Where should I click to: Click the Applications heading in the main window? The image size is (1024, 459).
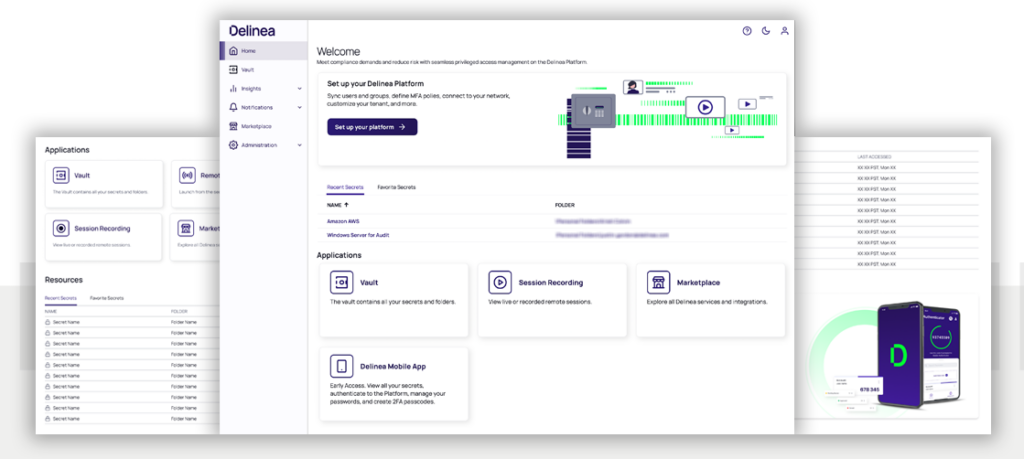tap(339, 255)
